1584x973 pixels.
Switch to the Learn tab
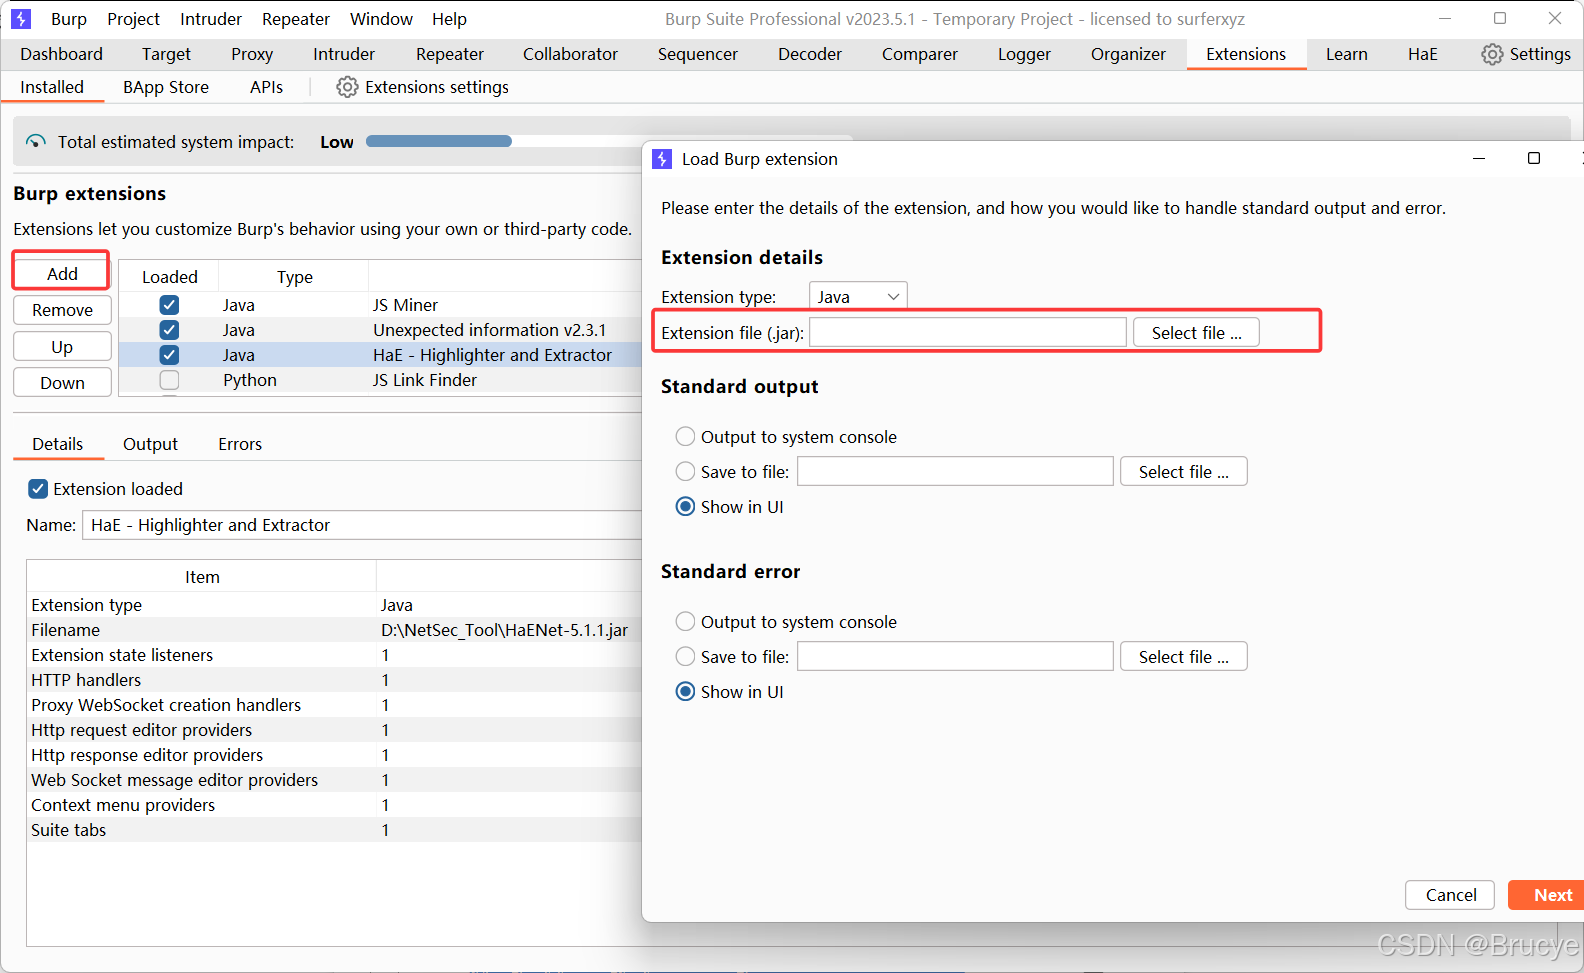tap(1347, 54)
